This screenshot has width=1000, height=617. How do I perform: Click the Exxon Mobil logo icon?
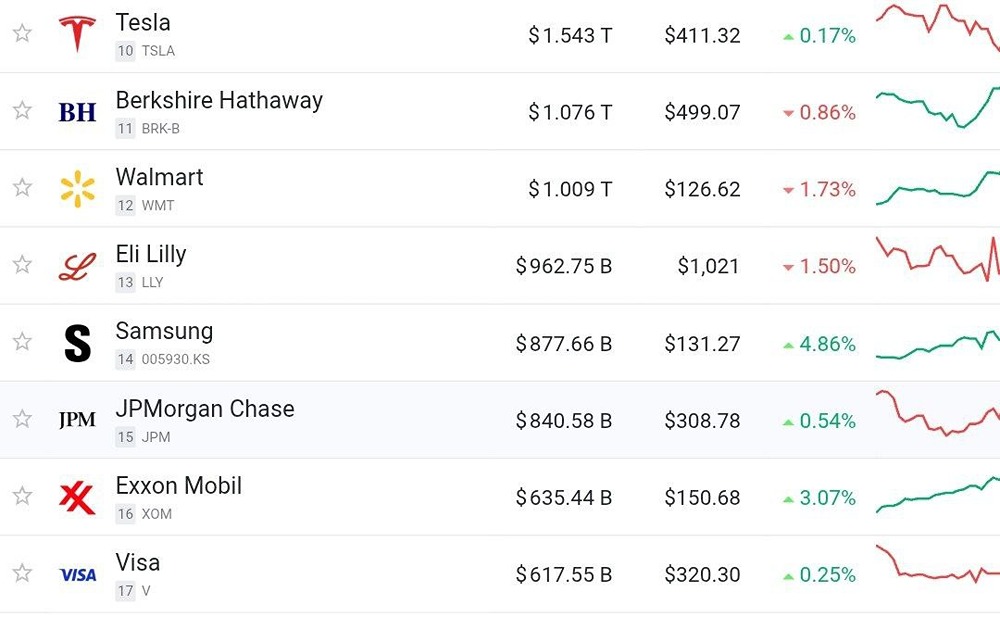77,497
